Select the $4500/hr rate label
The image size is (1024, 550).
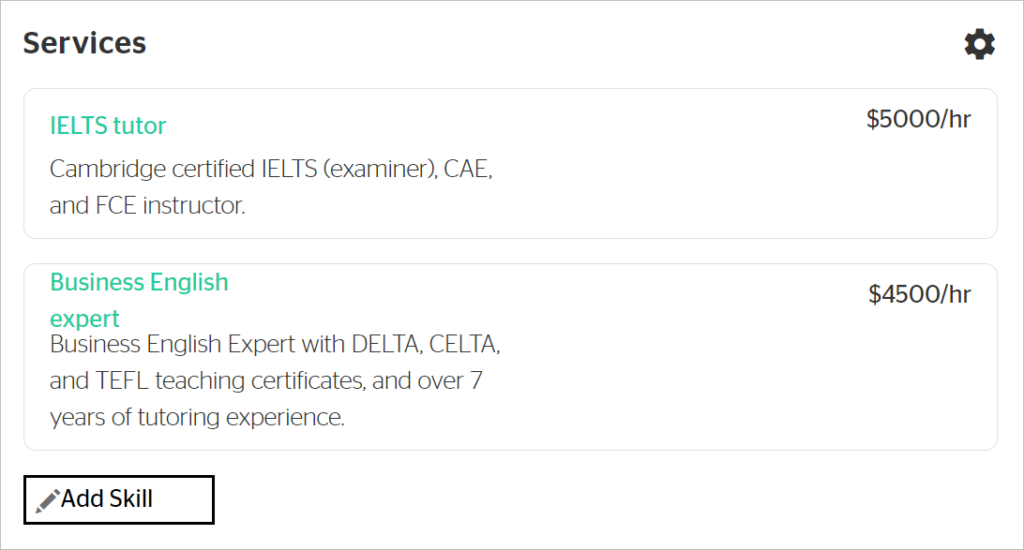point(920,295)
